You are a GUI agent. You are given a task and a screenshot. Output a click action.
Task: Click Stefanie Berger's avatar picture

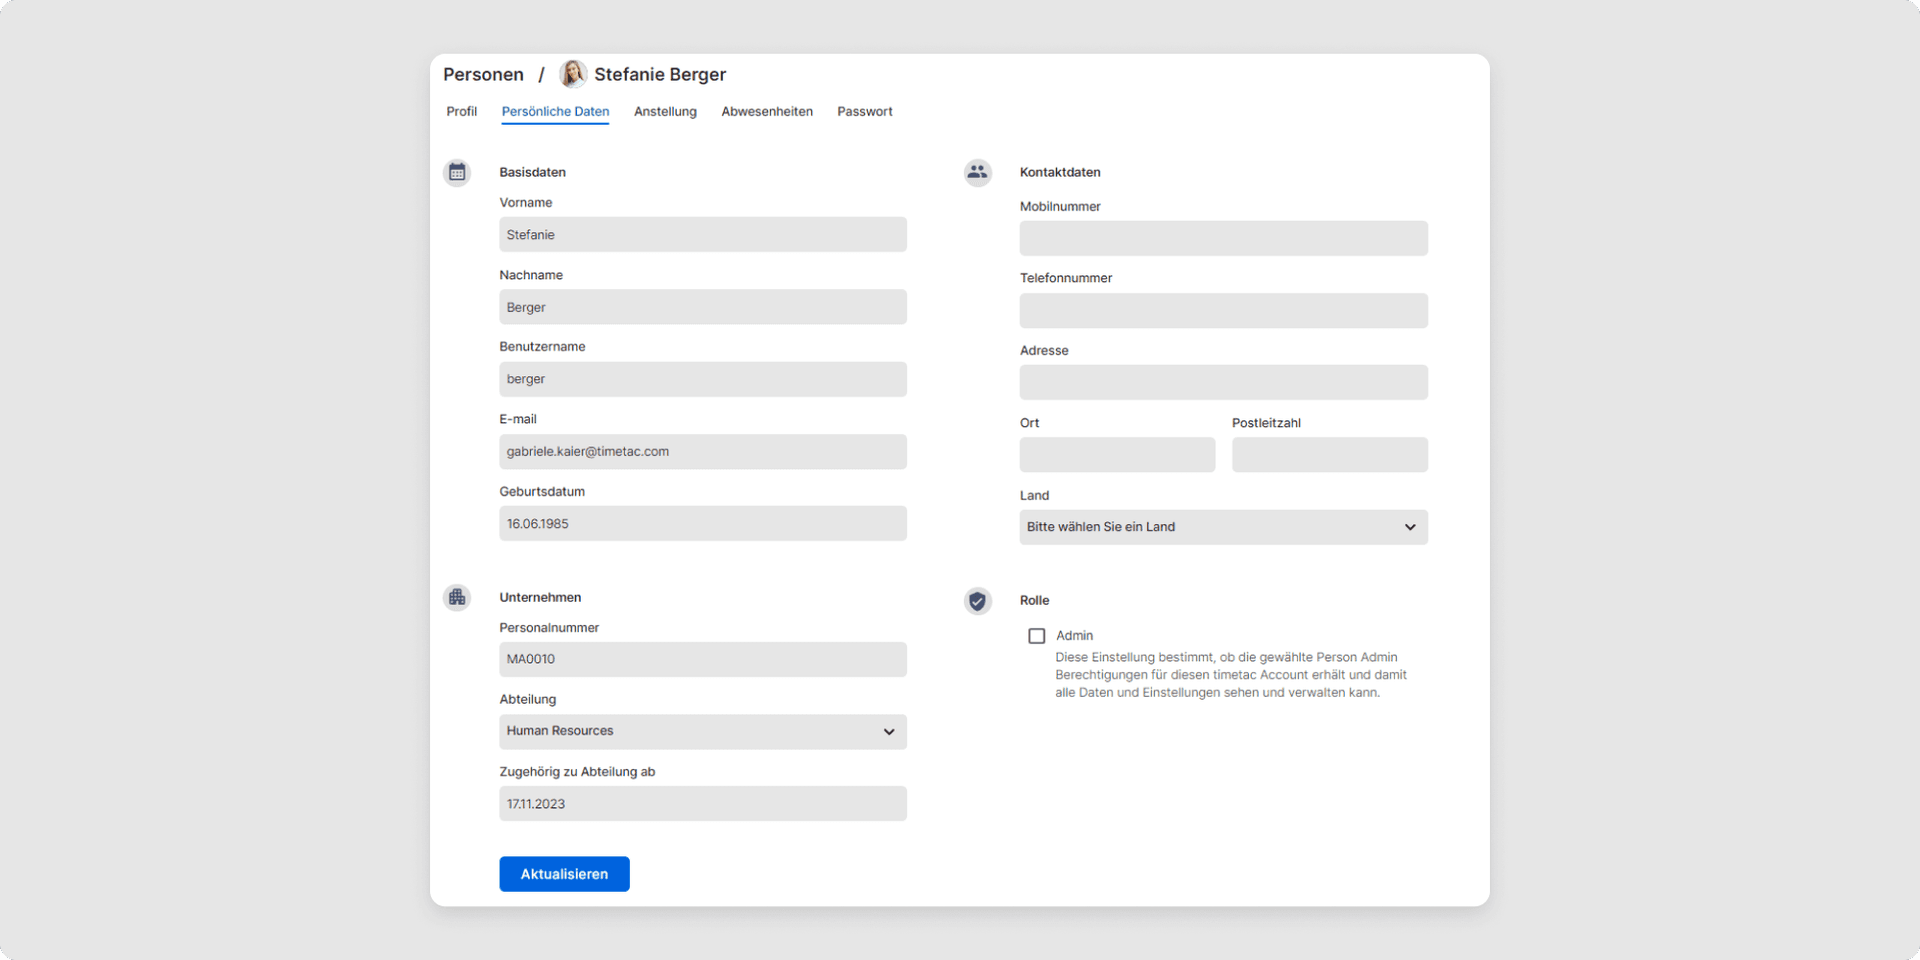point(573,74)
